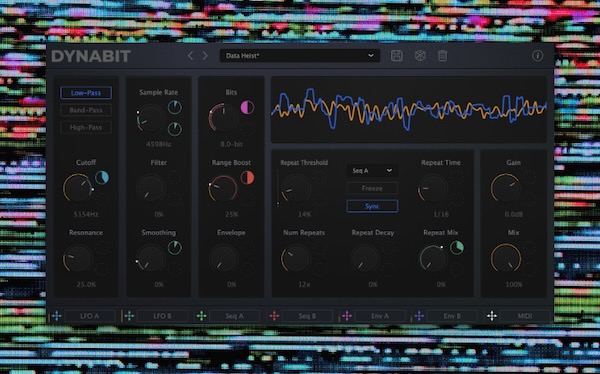
Task: Delete preset with the trash icon
Action: [442, 56]
